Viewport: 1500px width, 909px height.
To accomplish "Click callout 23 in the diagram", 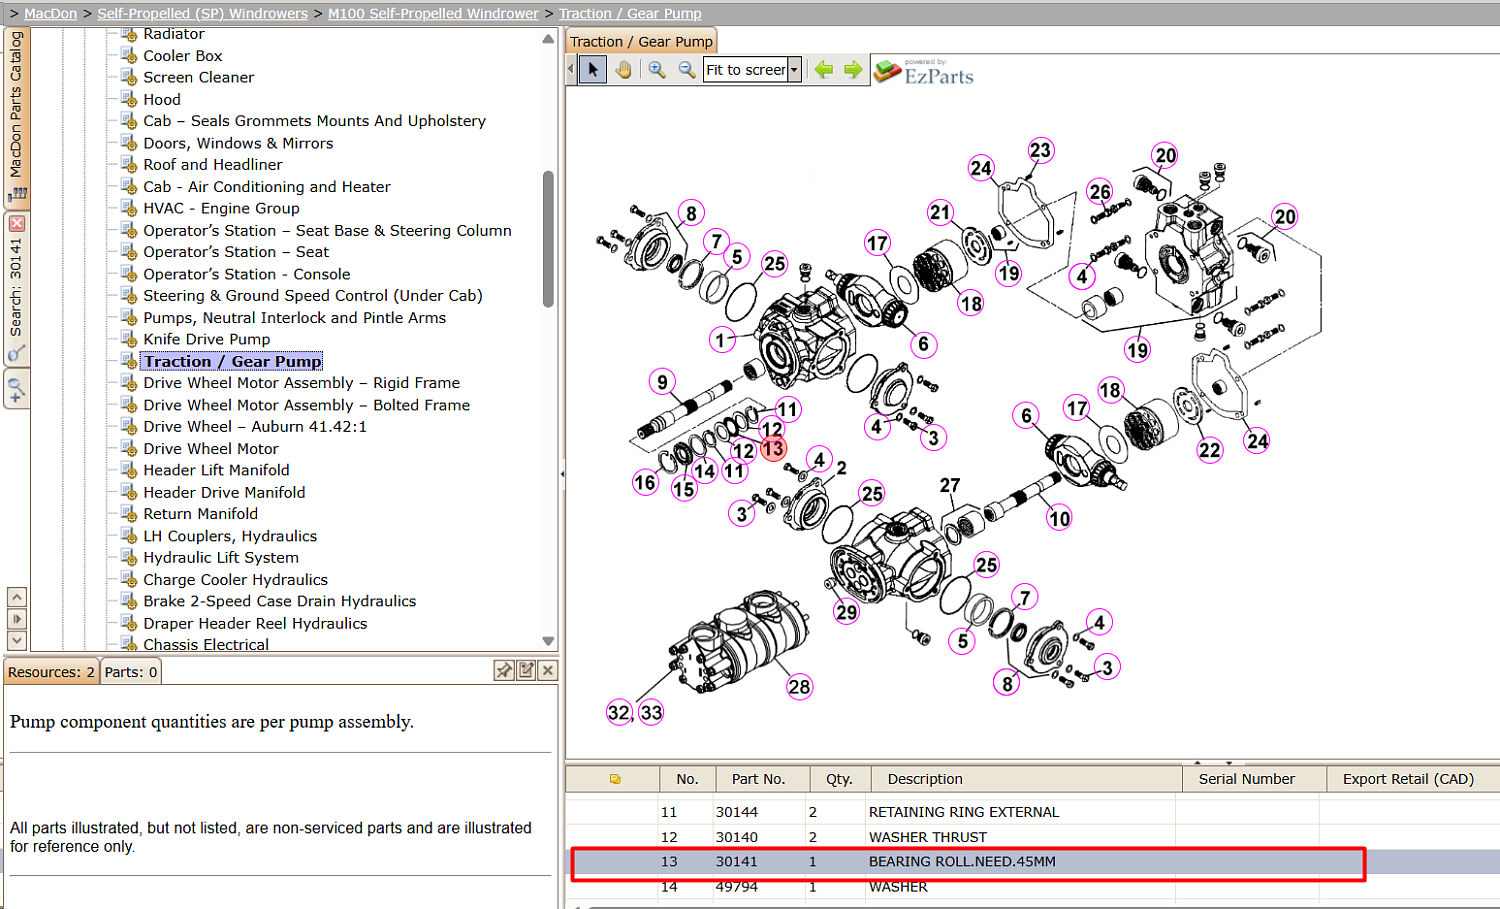I will 1040,150.
